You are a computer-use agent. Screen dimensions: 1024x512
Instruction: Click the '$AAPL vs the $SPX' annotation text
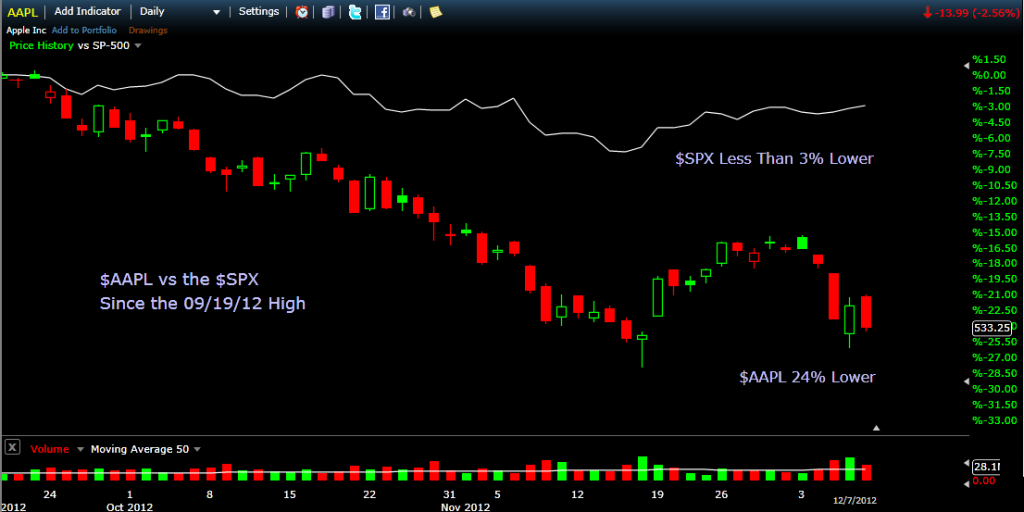coord(179,280)
